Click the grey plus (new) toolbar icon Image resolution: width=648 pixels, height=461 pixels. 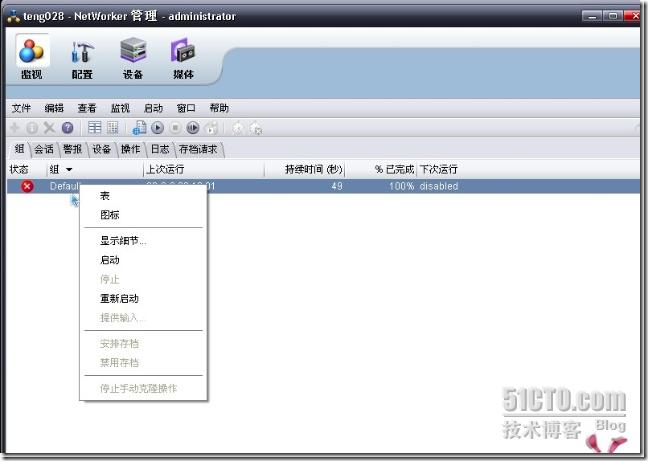pyautogui.click(x=14, y=128)
